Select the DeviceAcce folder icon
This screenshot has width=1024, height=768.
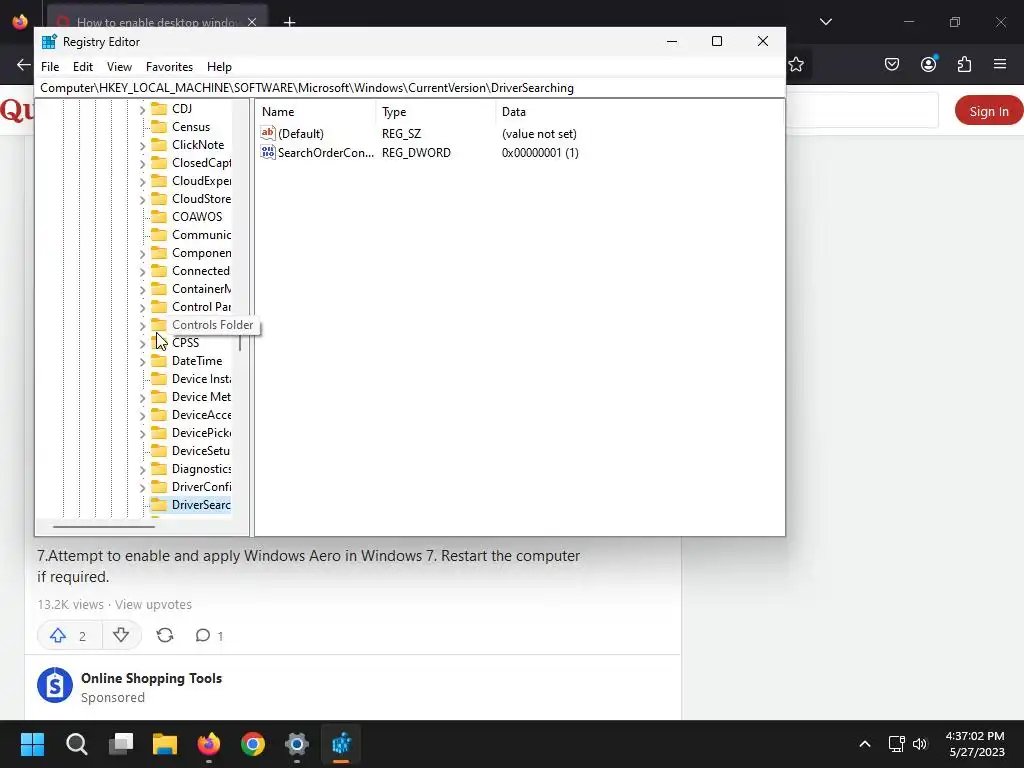[x=159, y=415]
